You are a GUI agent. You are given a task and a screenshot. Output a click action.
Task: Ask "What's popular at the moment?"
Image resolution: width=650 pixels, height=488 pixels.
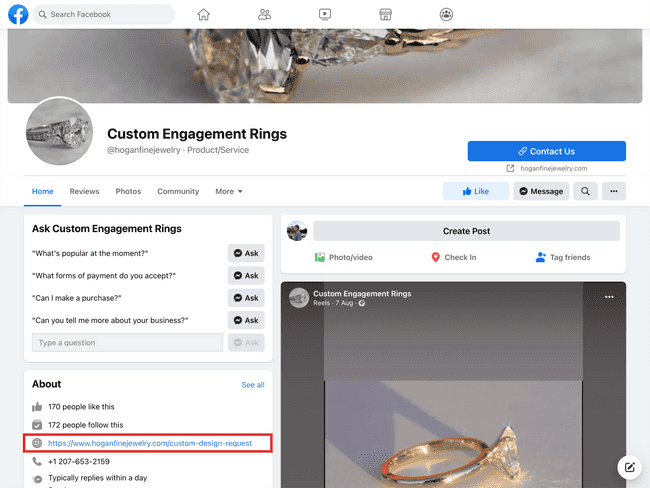(246, 253)
